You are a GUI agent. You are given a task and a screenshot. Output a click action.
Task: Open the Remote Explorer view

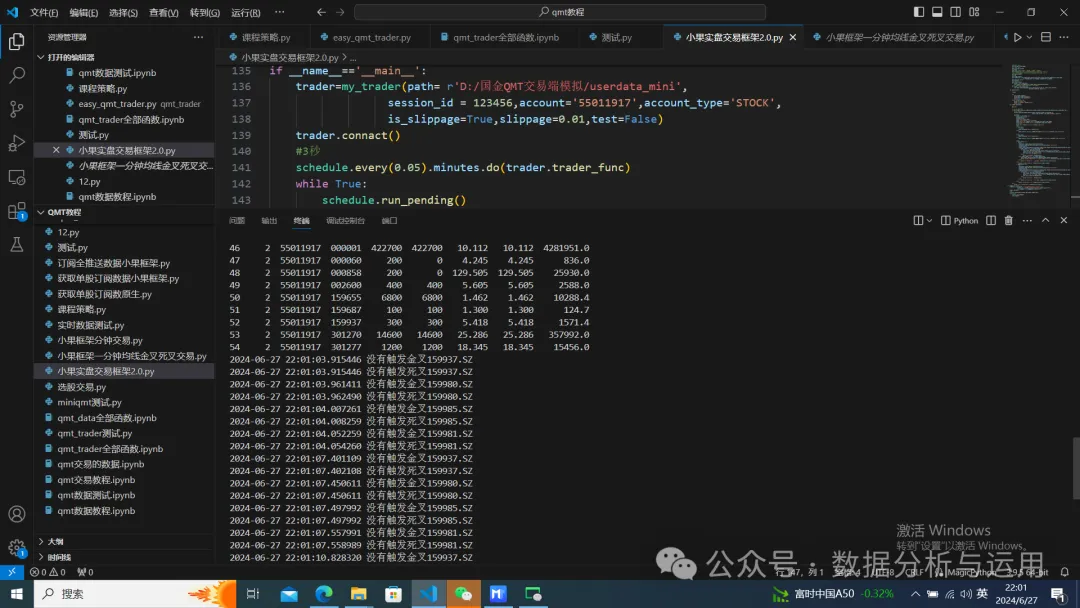(17, 177)
